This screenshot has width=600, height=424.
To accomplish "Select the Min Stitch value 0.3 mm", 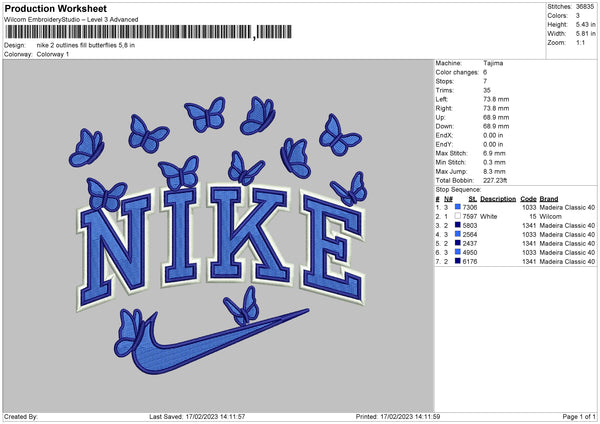I will (494, 162).
